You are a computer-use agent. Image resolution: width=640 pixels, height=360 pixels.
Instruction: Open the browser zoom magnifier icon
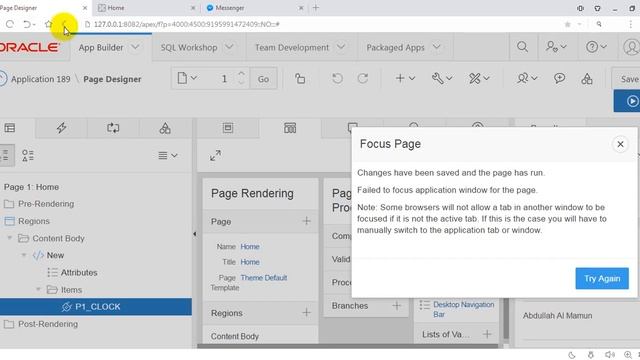628,355
